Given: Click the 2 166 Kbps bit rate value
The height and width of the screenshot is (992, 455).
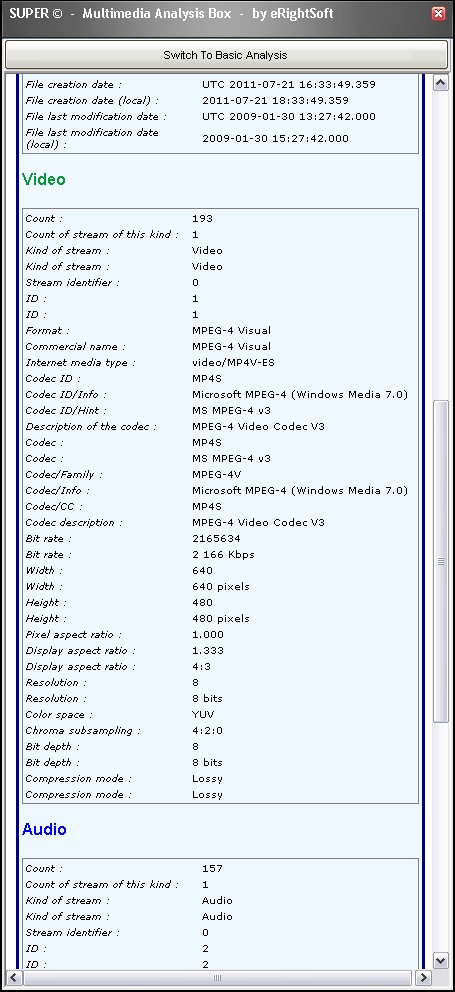Looking at the screenshot, I should click(223, 555).
